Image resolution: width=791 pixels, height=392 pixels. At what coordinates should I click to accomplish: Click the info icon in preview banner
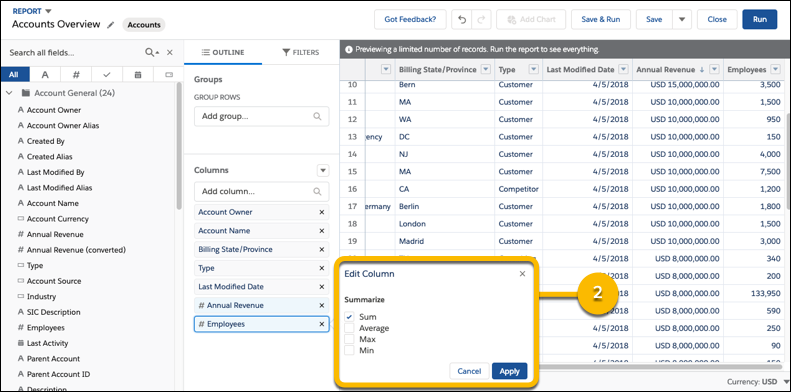(x=348, y=50)
